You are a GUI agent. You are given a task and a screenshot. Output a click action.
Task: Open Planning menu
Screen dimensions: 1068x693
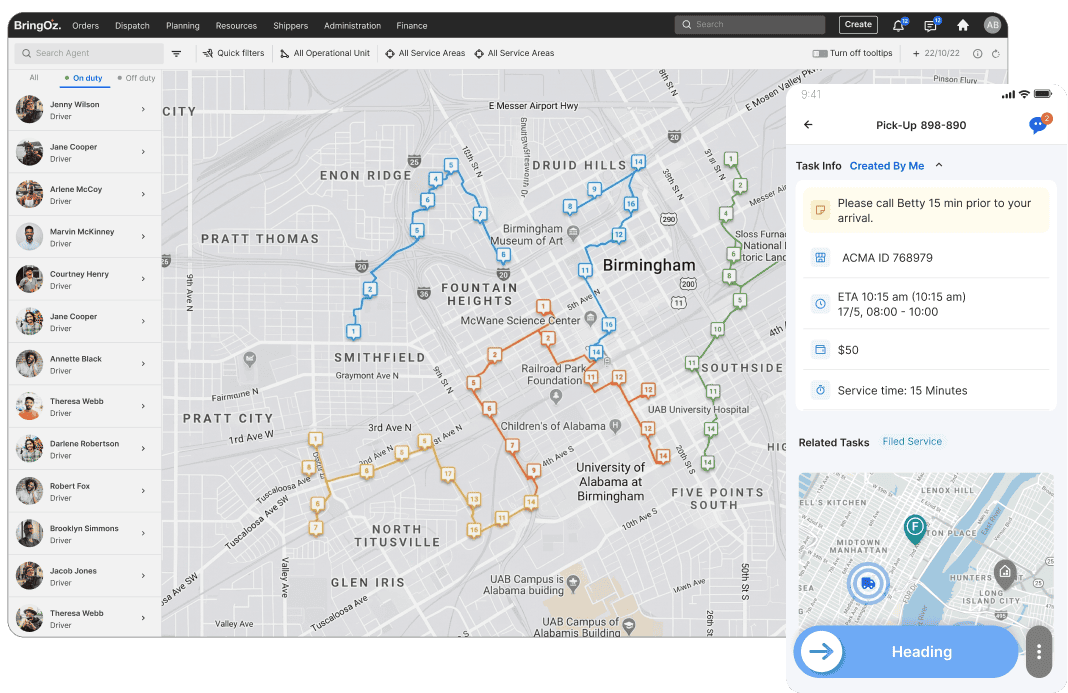(183, 26)
